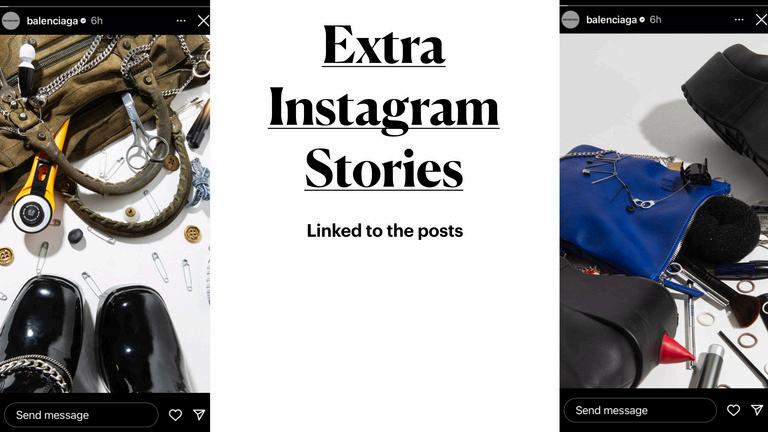Open Balenciaga profile avatar on right story
The image size is (768, 432).
pos(570,20)
